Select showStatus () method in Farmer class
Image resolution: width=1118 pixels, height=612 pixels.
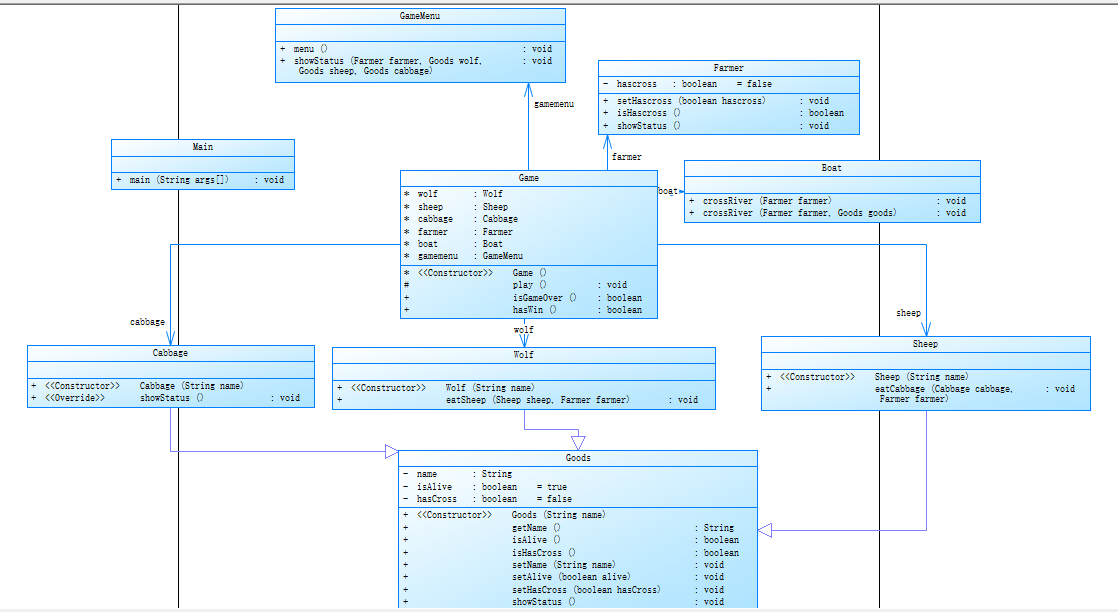click(x=716, y=126)
